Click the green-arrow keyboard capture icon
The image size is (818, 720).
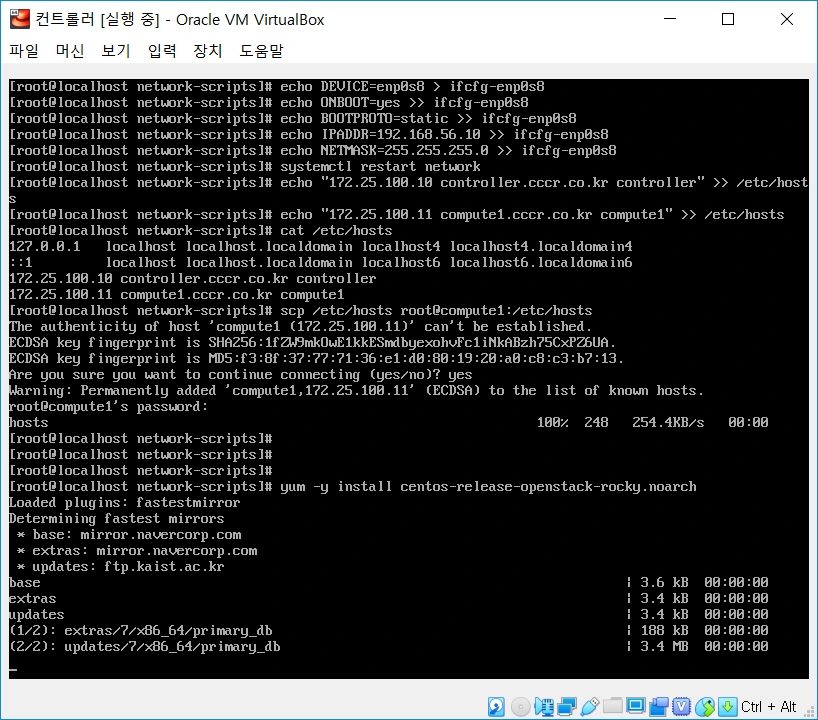pyautogui.click(x=727, y=707)
